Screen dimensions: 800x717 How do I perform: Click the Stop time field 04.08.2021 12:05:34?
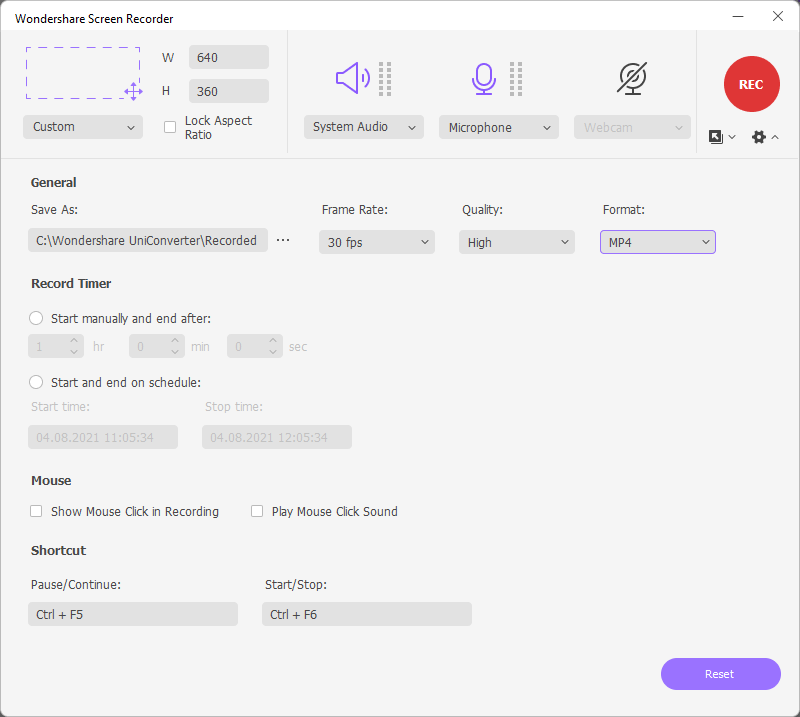coord(277,437)
